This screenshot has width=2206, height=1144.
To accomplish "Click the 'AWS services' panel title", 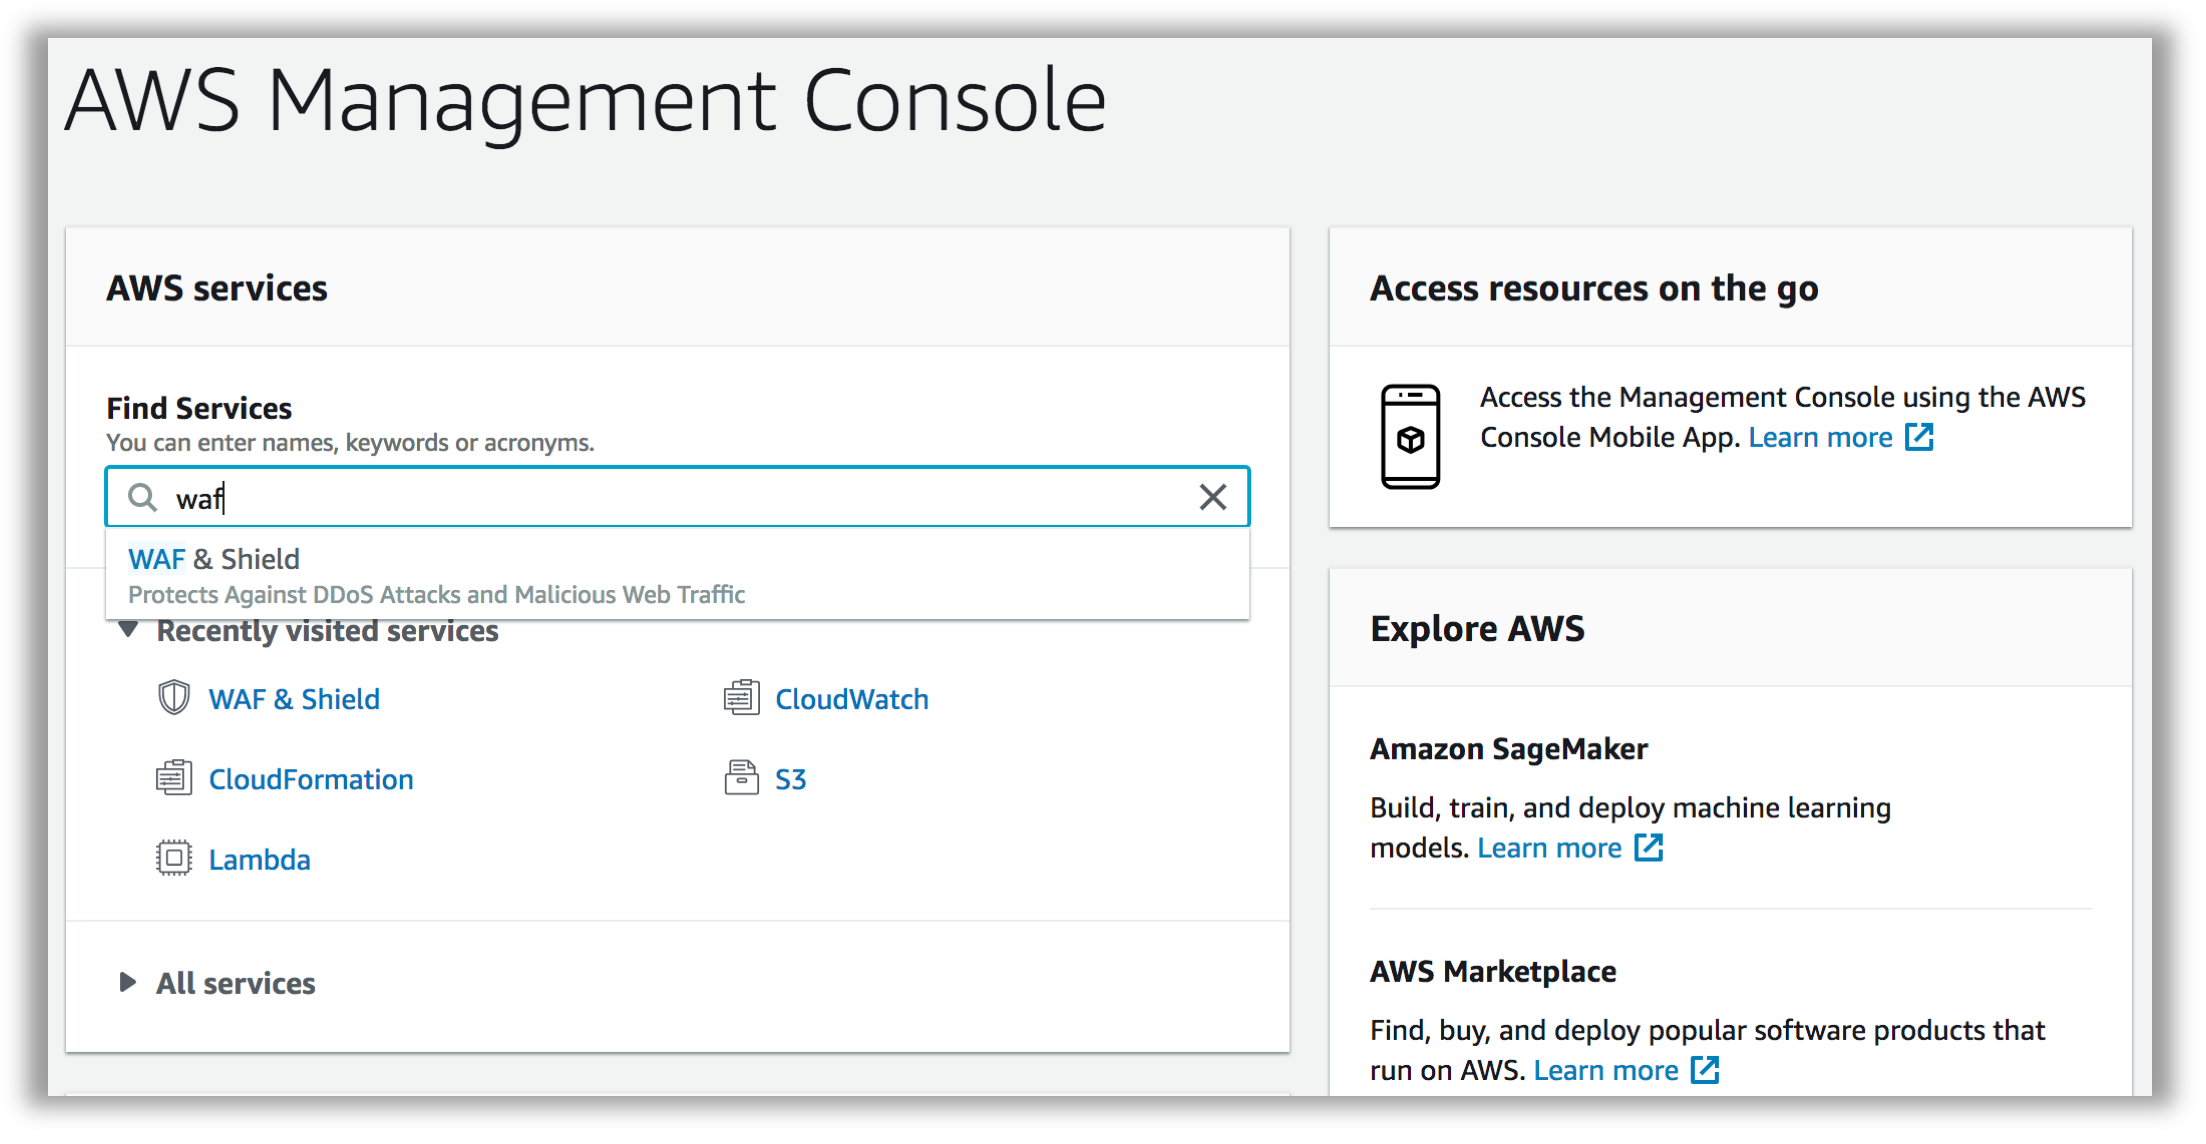I will tap(217, 288).
